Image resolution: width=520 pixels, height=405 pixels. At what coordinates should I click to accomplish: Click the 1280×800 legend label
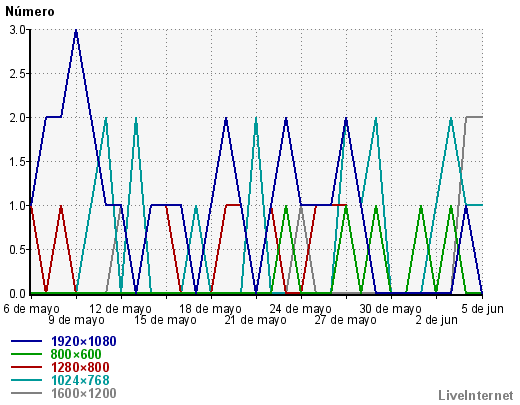80,367
